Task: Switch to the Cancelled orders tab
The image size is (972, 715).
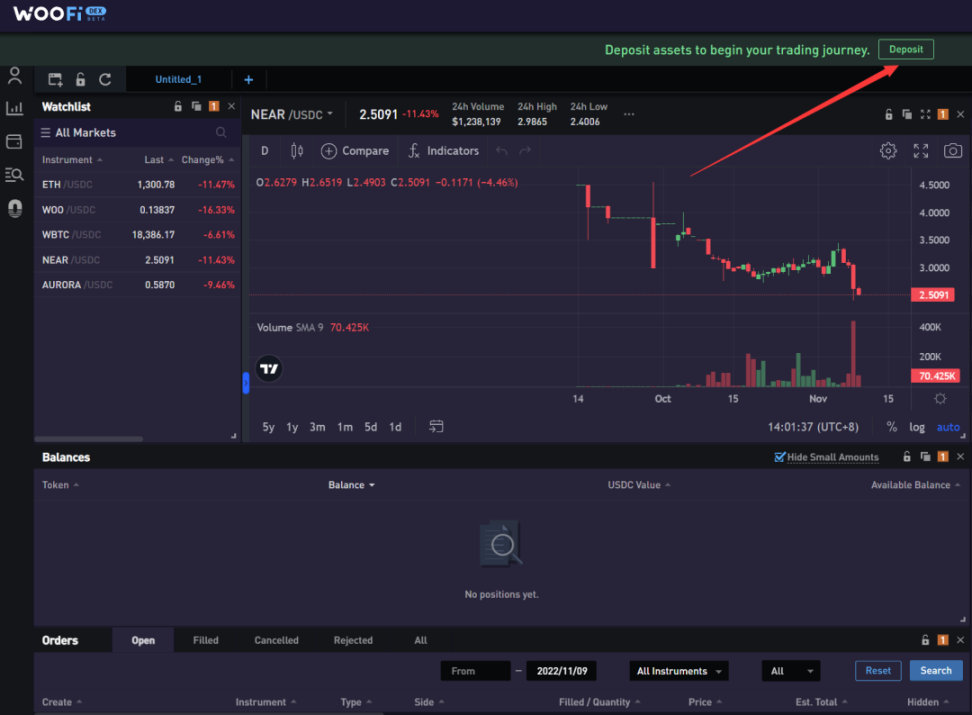Action: tap(276, 640)
